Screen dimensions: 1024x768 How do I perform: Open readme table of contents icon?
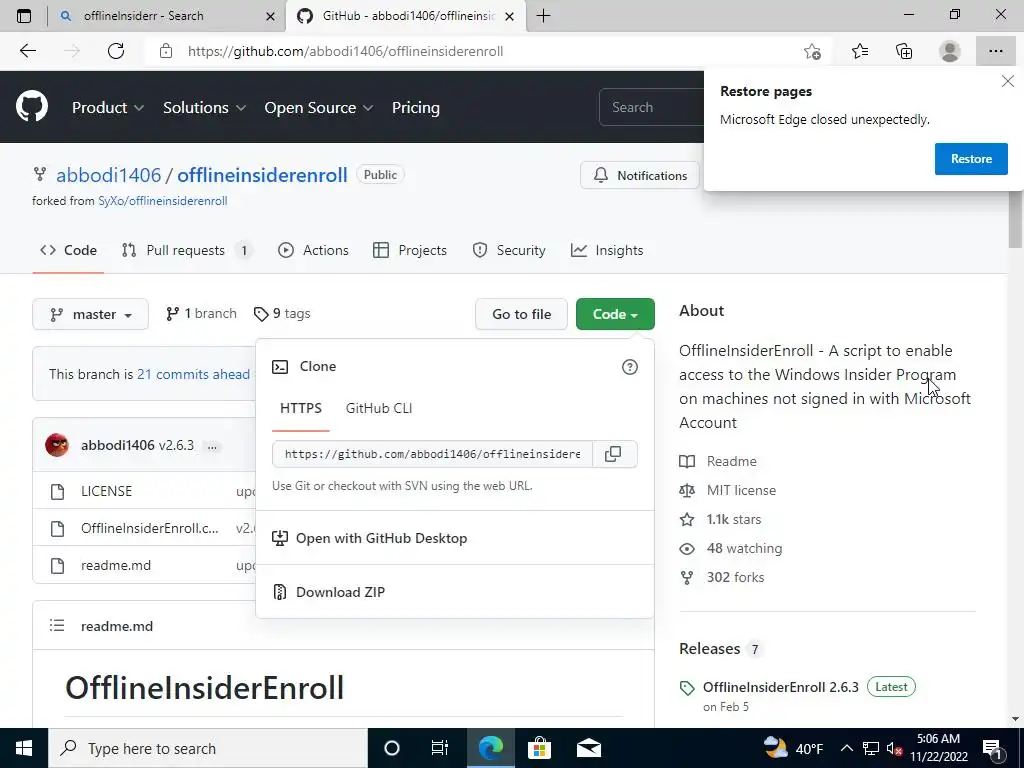pos(57,626)
